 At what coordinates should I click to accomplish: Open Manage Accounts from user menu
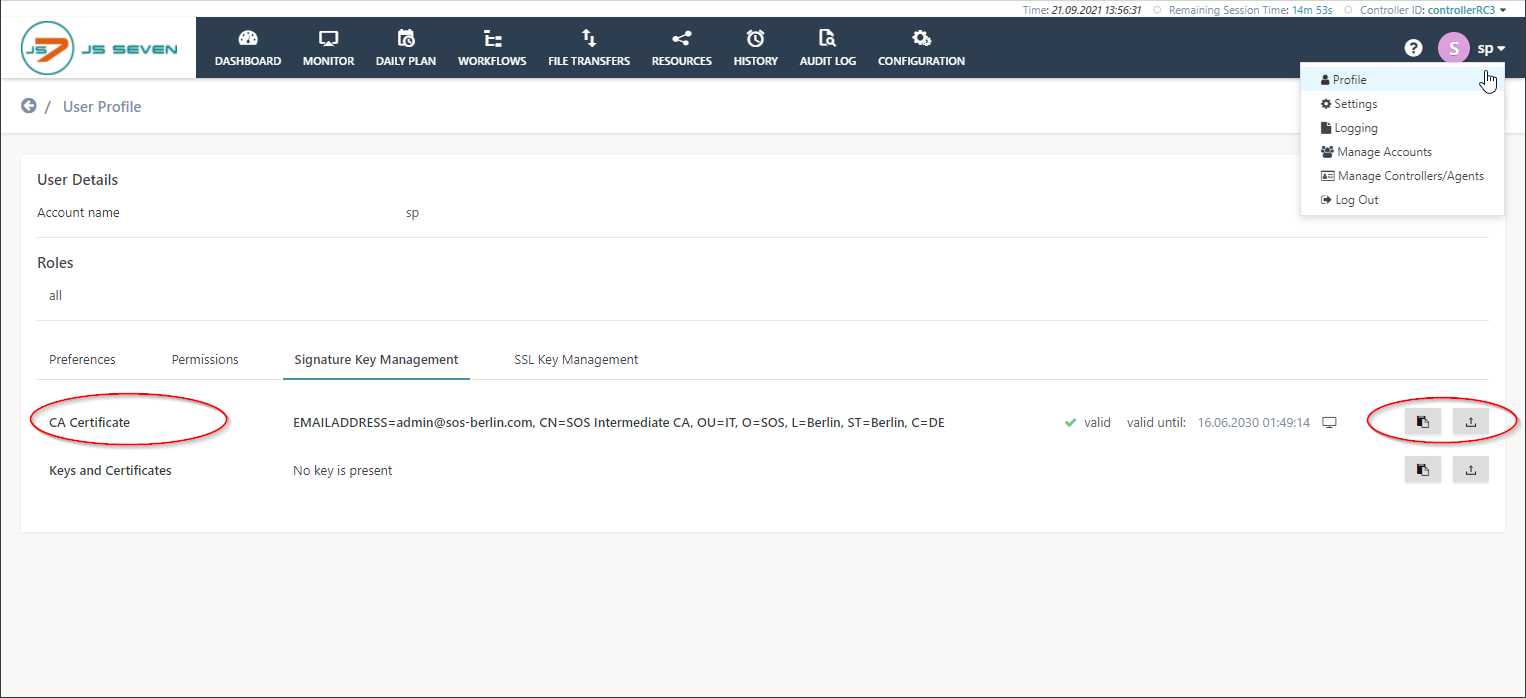pyautogui.click(x=1402, y=151)
